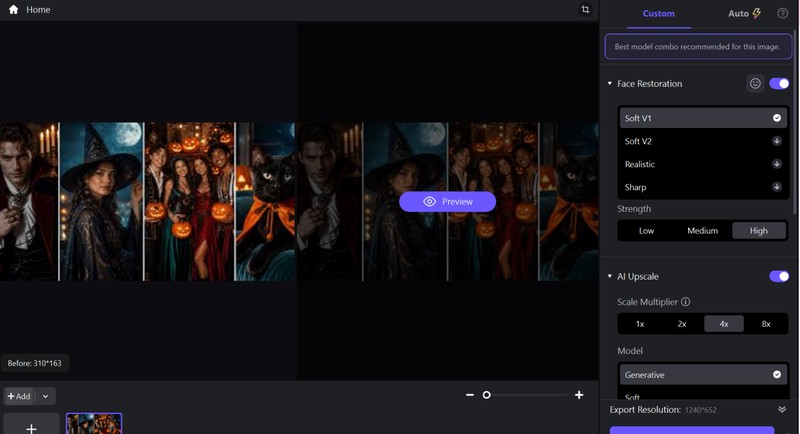This screenshot has width=800, height=434.
Task: Expand the Export Resolution double chevron
Action: coord(782,410)
